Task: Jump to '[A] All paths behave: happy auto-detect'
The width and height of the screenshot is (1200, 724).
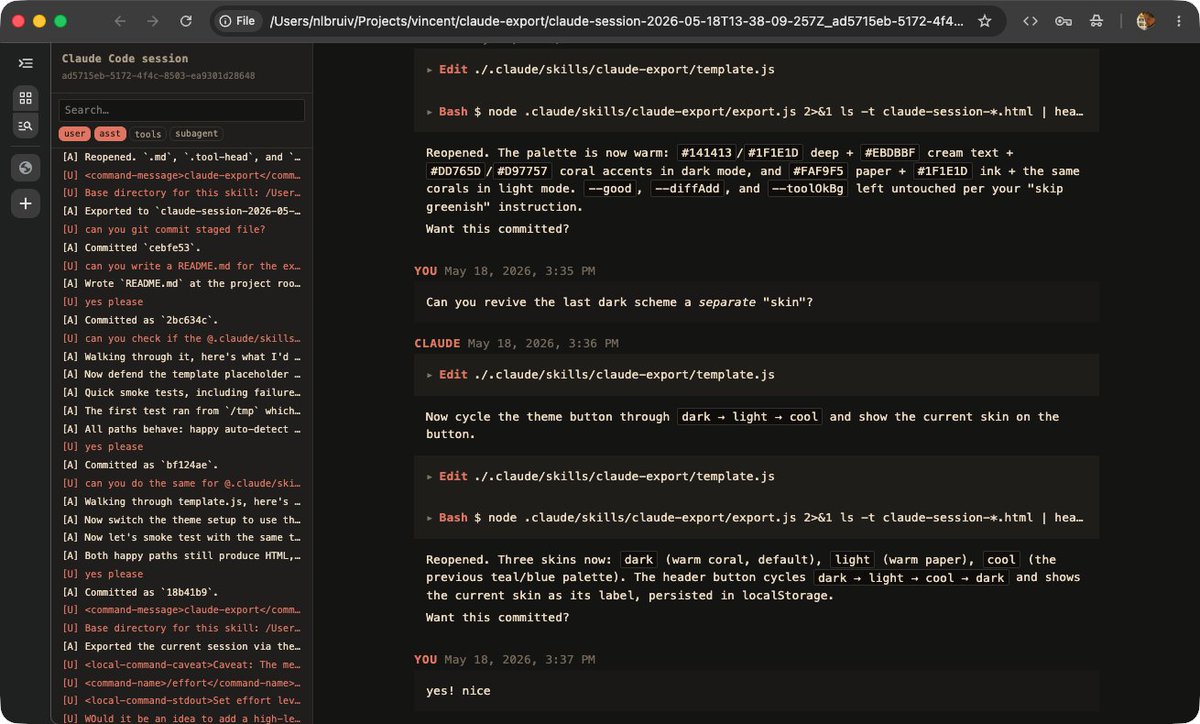Action: point(182,428)
